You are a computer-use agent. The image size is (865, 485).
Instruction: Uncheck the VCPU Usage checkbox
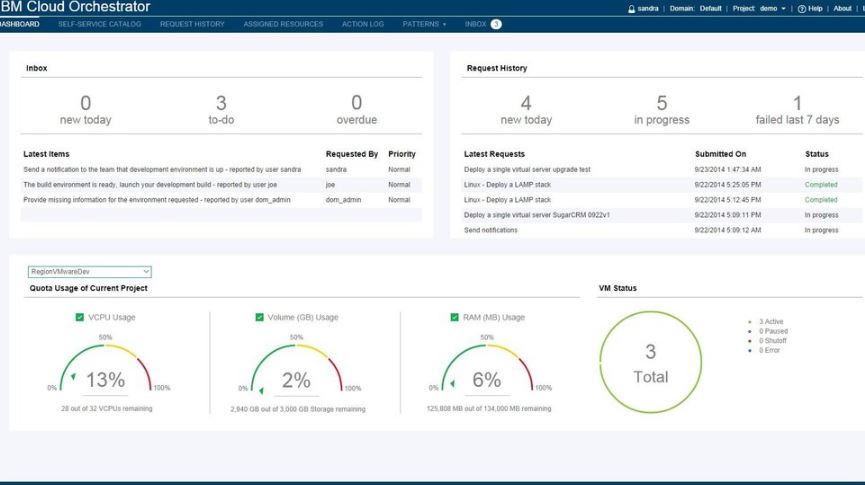[79, 317]
